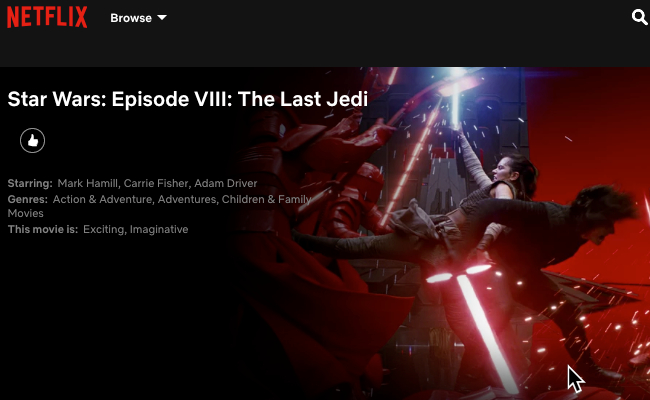Click the Genres label
The image size is (650, 400).
pyautogui.click(x=27, y=199)
